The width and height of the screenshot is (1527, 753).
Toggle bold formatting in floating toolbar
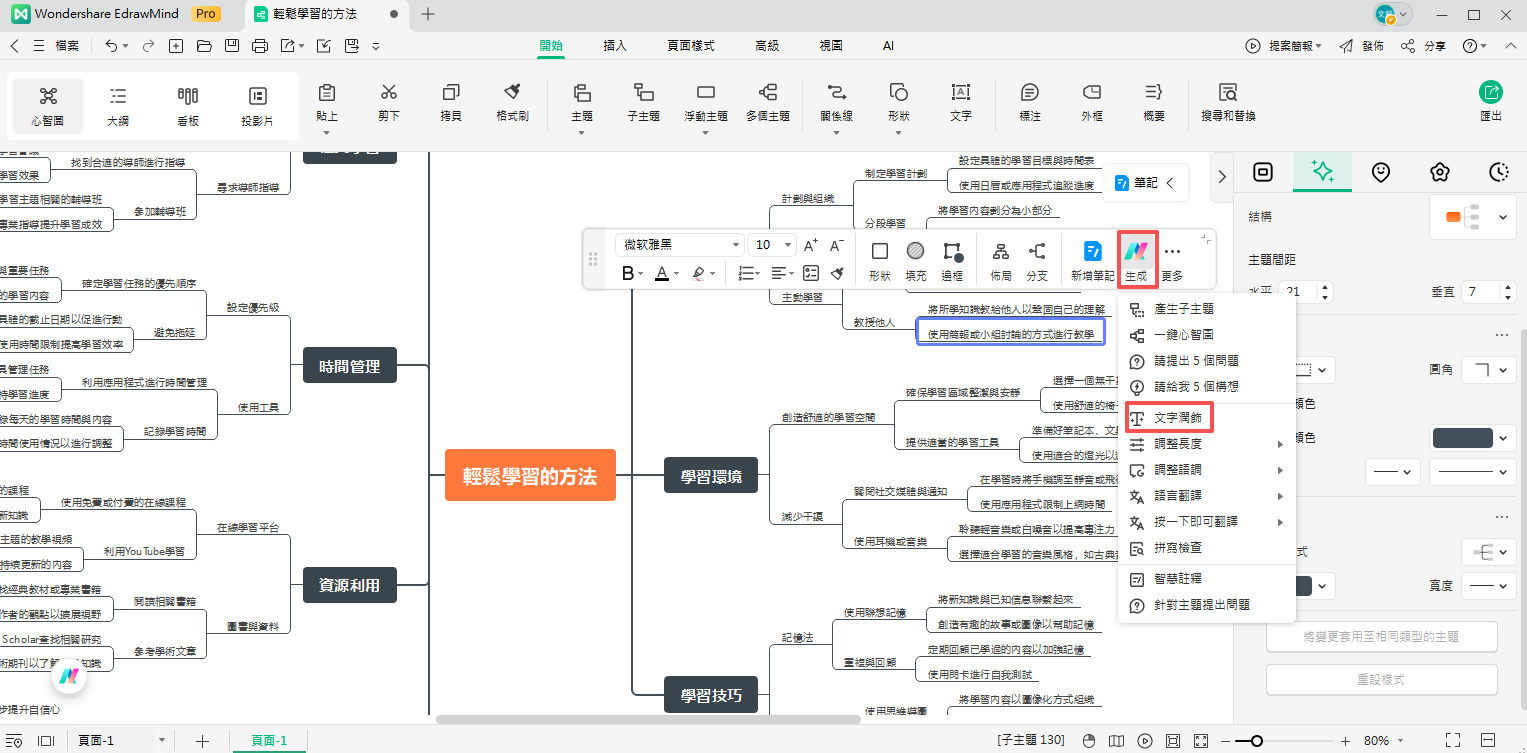click(x=627, y=273)
